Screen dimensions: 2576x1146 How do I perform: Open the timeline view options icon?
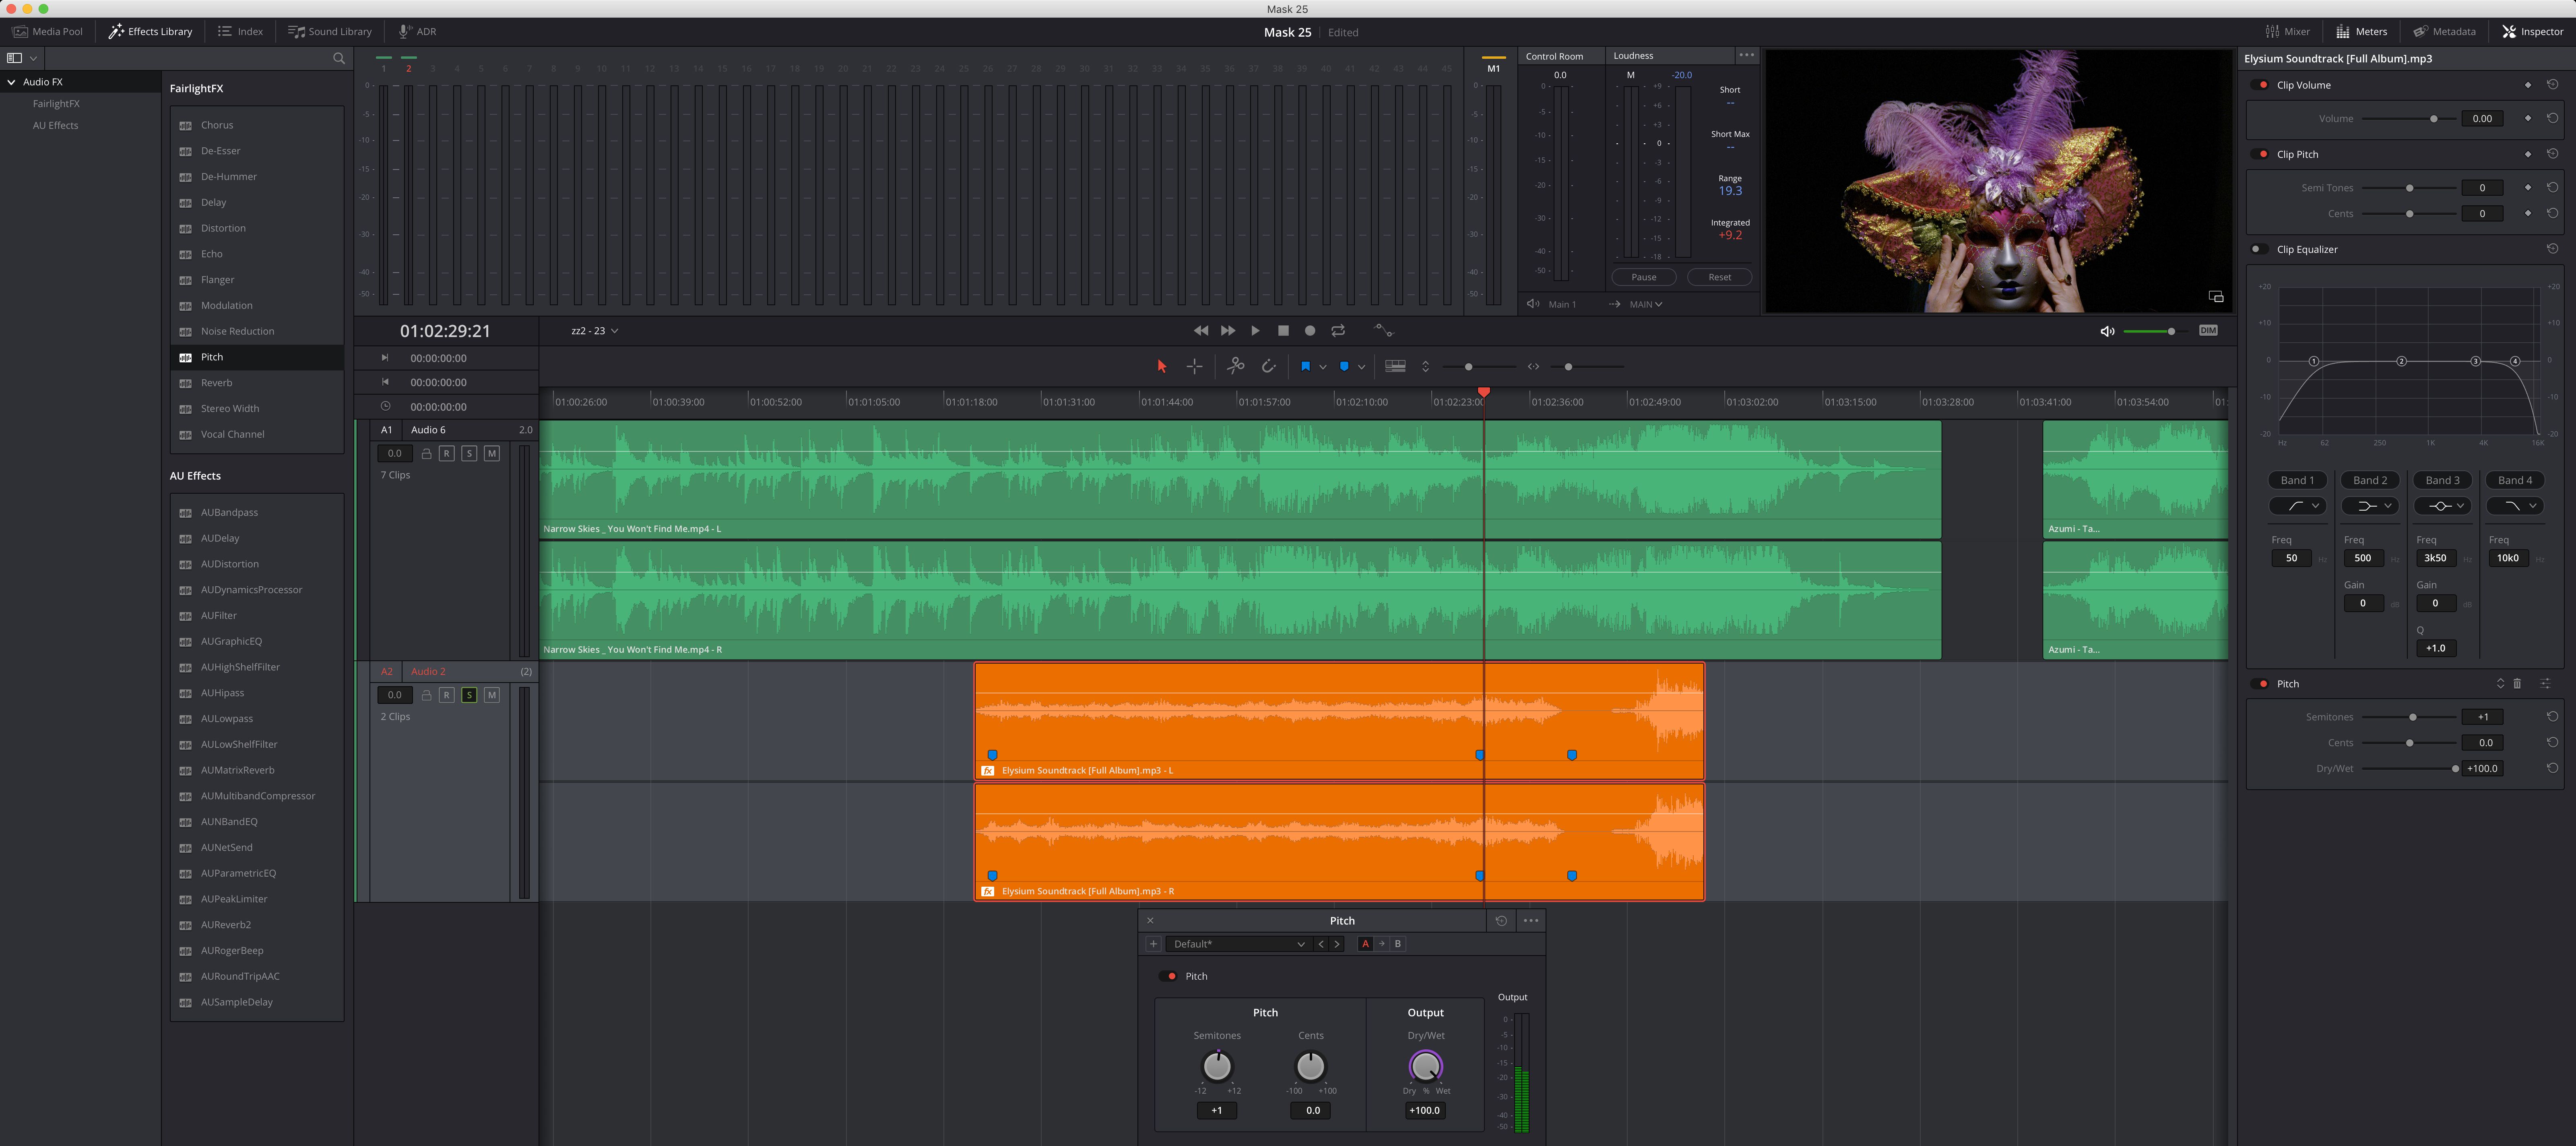click(1395, 366)
